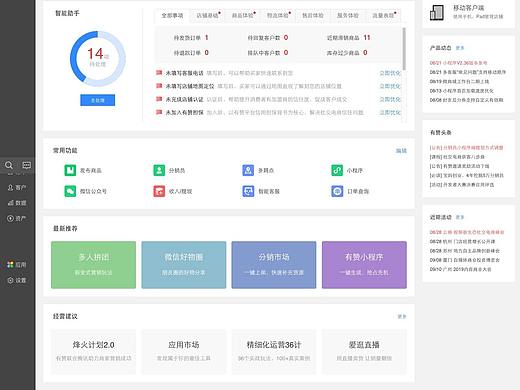This screenshot has height=390, width=520.
Task: Open the message chat icon in sidebar
Action: [27, 165]
